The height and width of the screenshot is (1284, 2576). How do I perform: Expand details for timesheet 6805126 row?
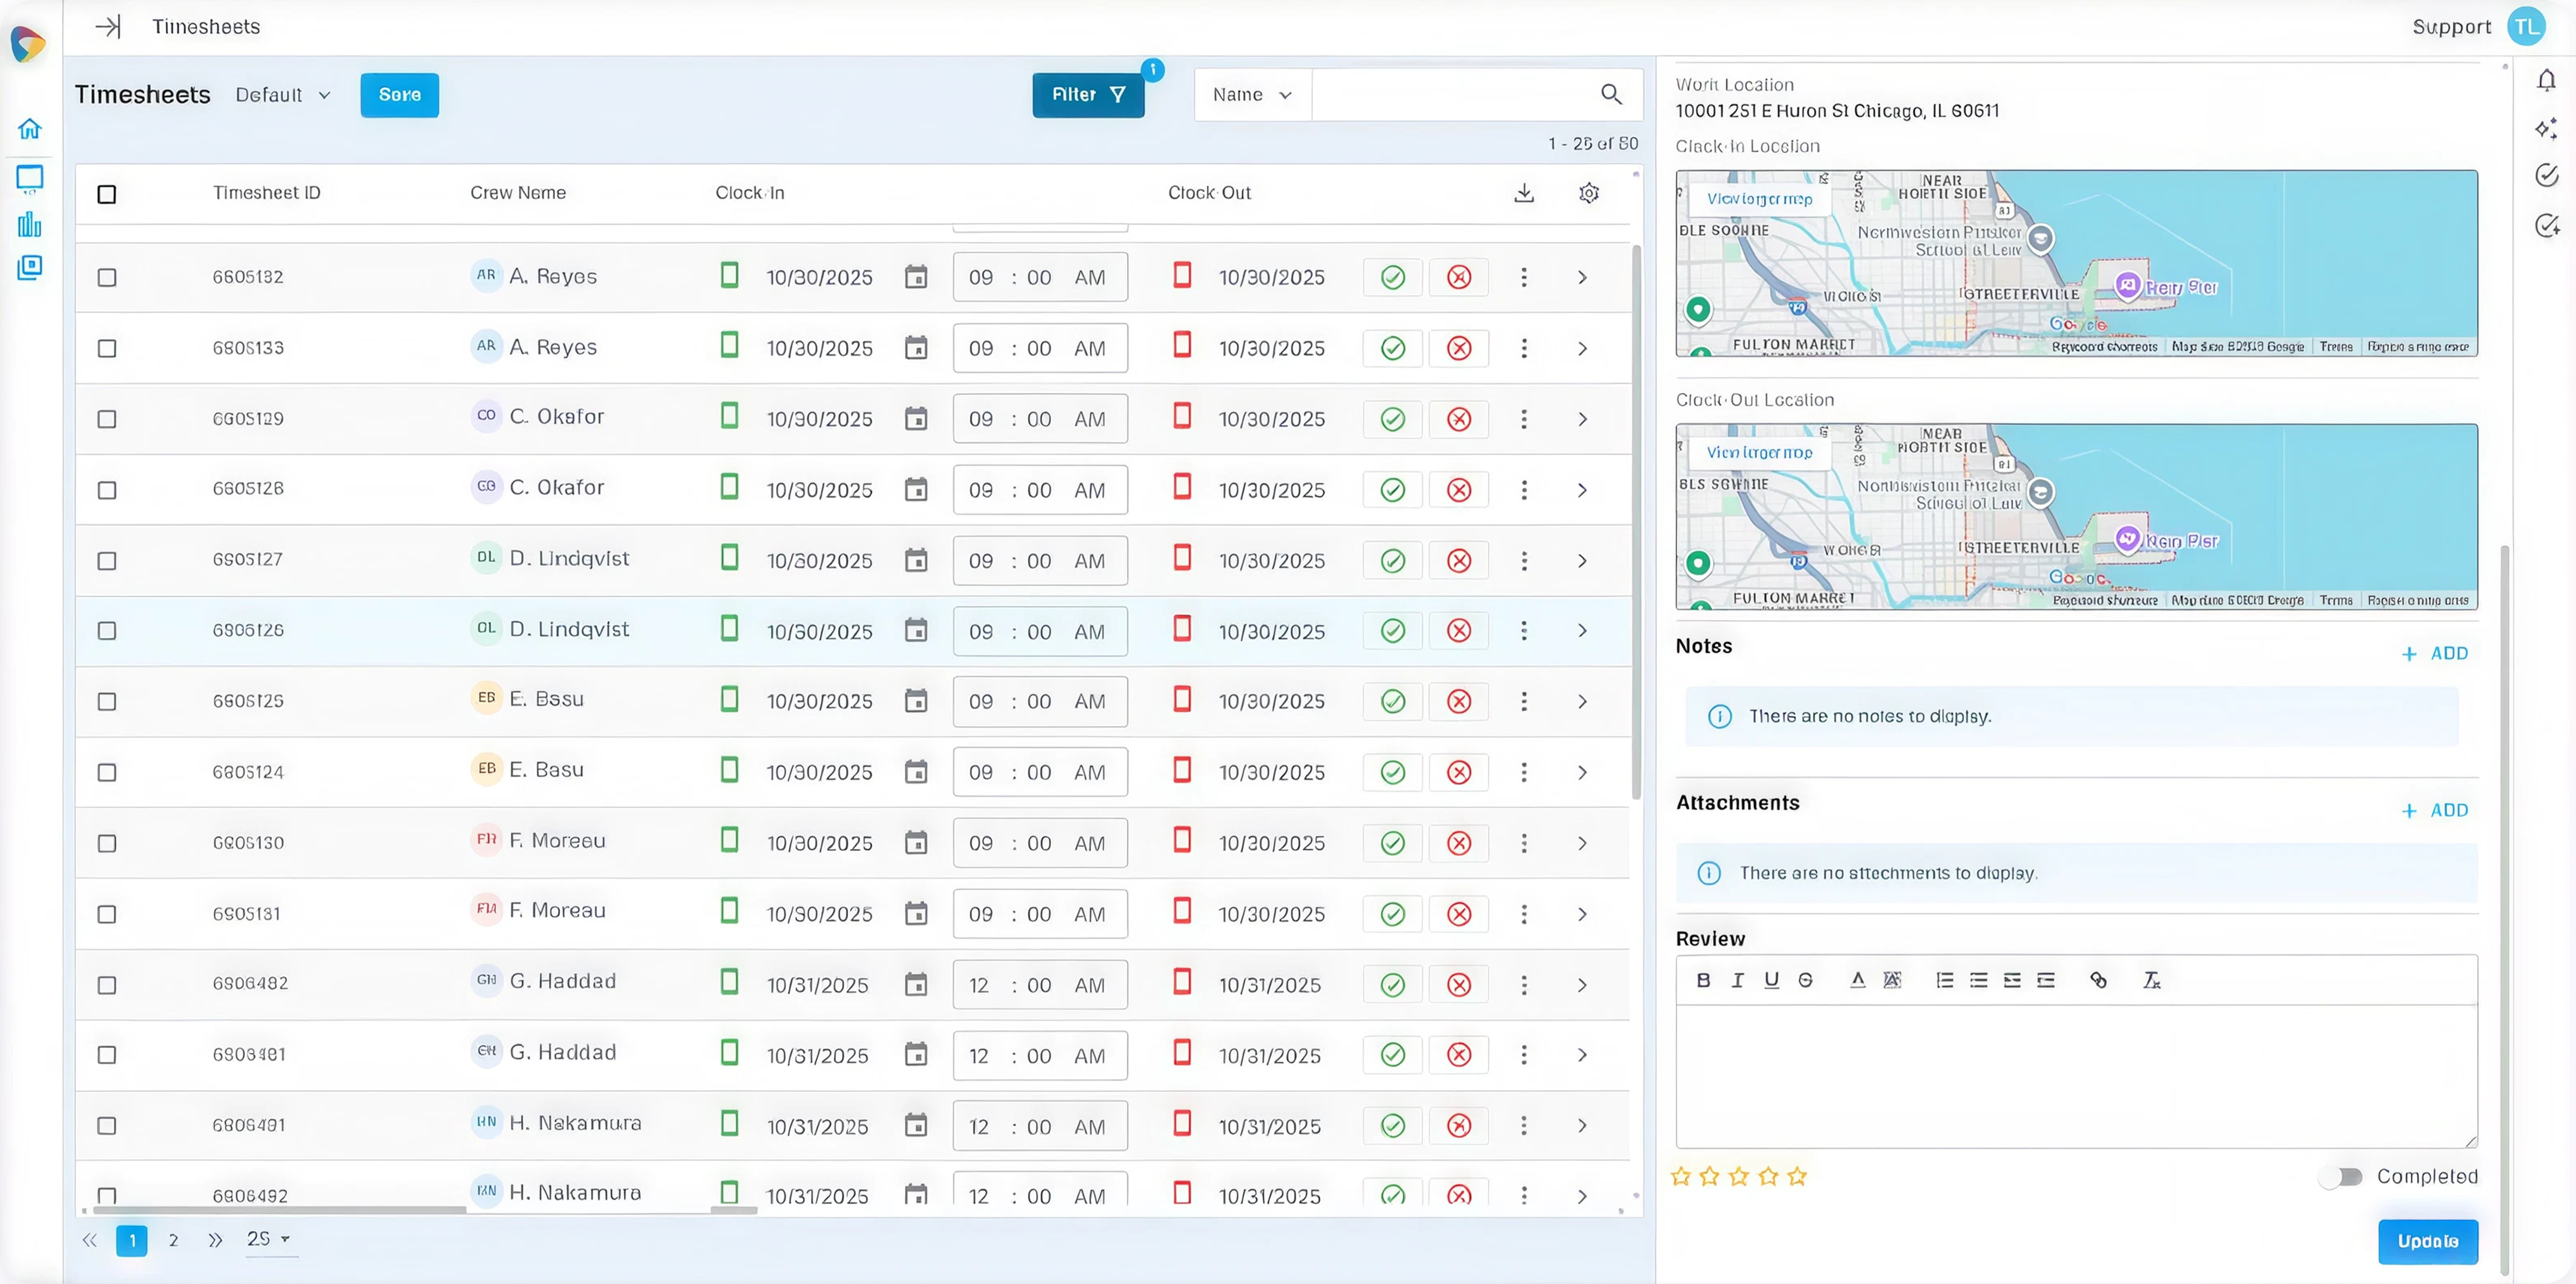[1582, 631]
